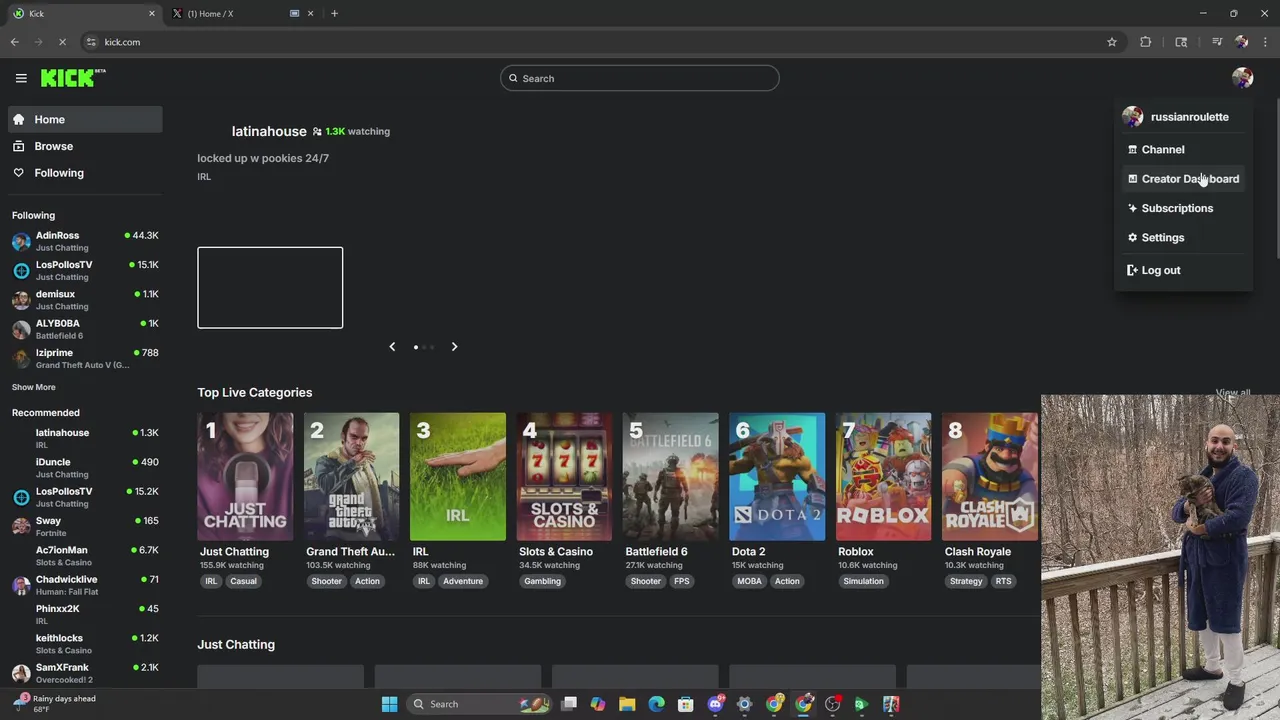Click the Casual tag under Just Chatting

pos(243,581)
